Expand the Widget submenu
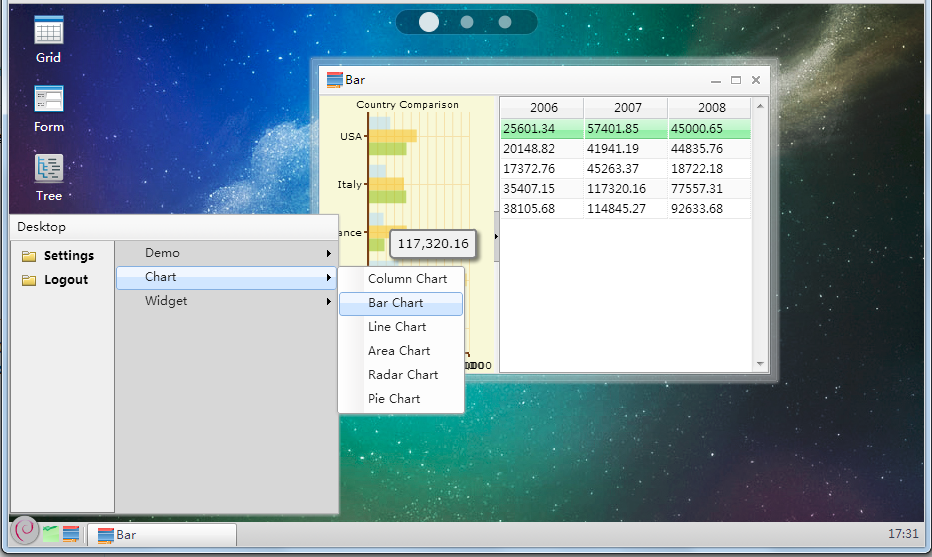This screenshot has height=557, width=932. coord(226,301)
